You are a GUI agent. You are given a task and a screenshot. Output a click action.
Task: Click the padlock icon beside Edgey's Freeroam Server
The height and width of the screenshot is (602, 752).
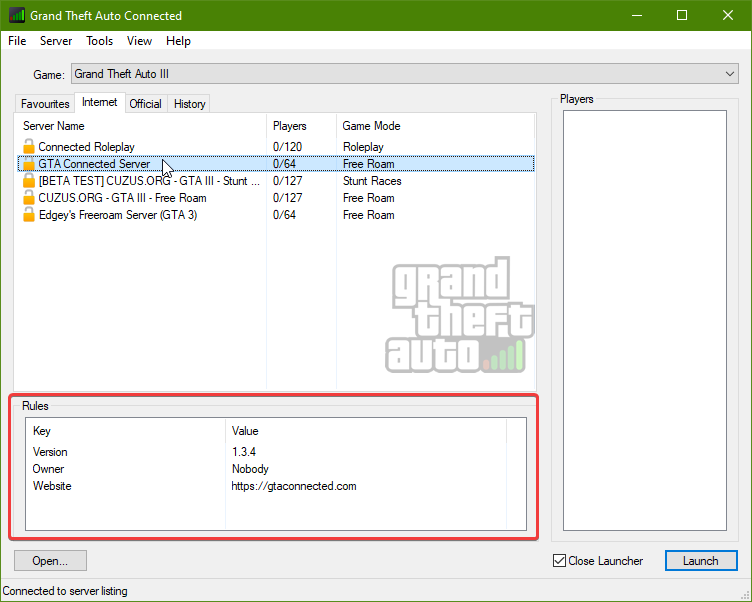coord(29,215)
